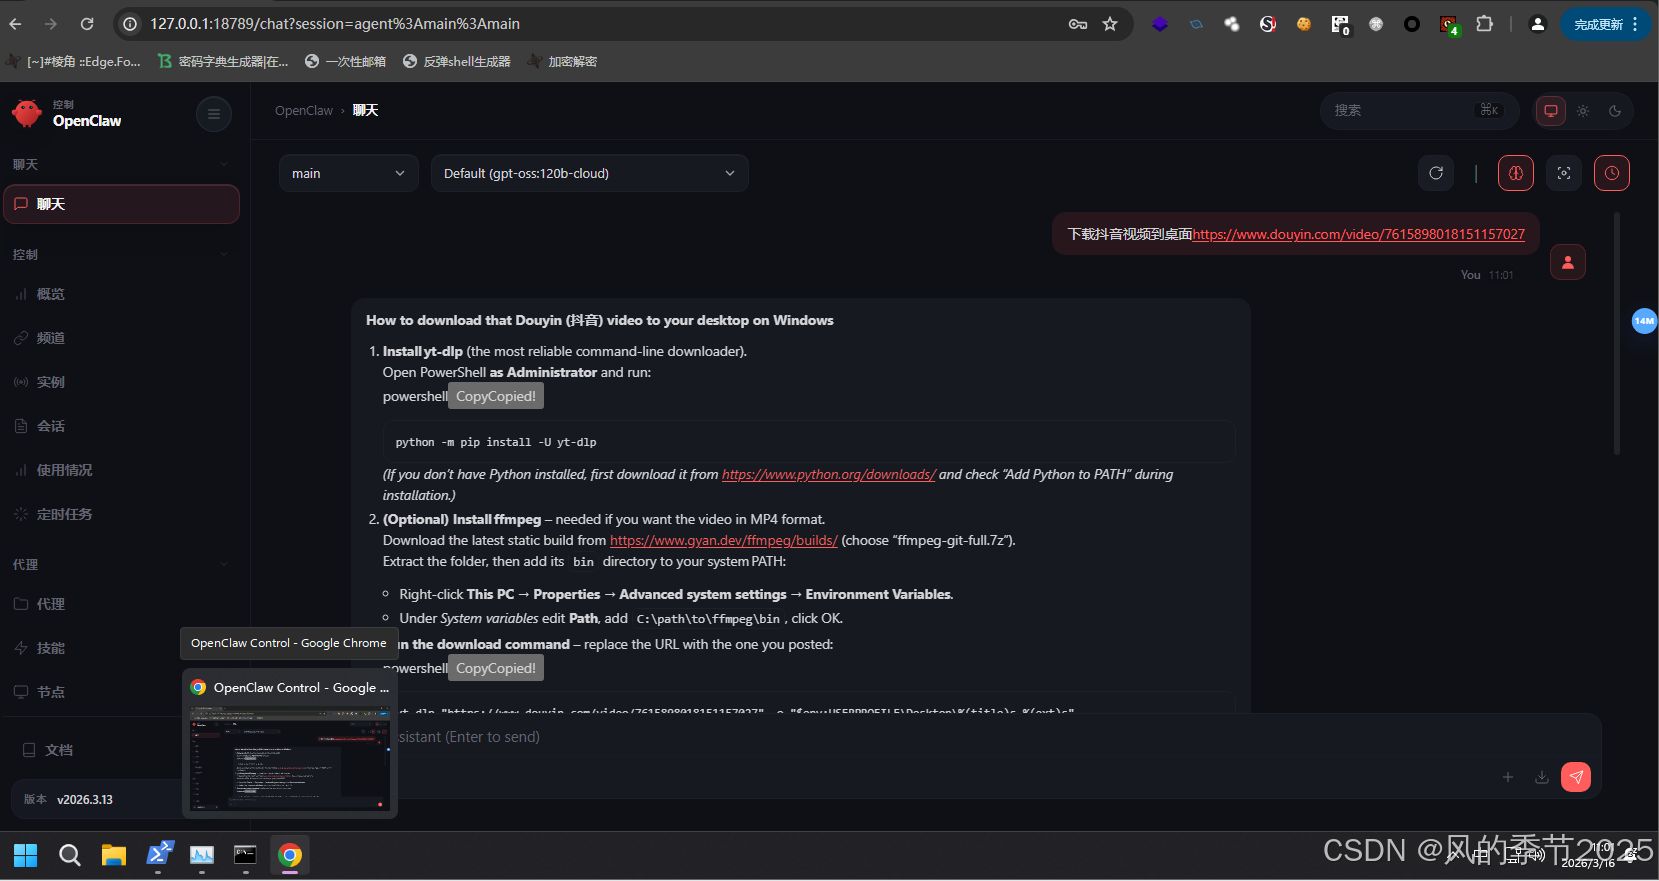Click the red S! extension icon

pos(1268,24)
